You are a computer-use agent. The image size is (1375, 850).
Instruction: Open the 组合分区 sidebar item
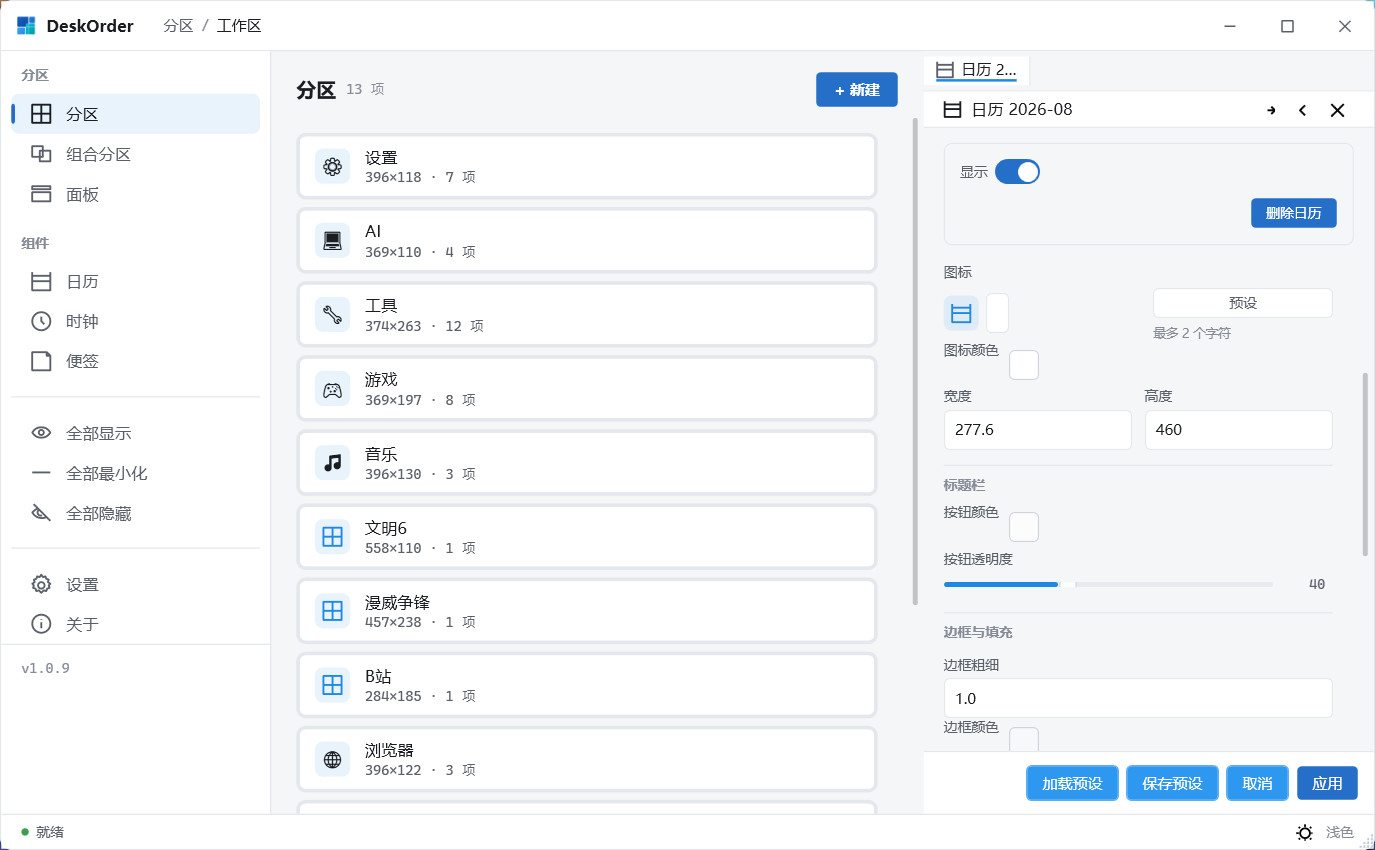[136, 154]
